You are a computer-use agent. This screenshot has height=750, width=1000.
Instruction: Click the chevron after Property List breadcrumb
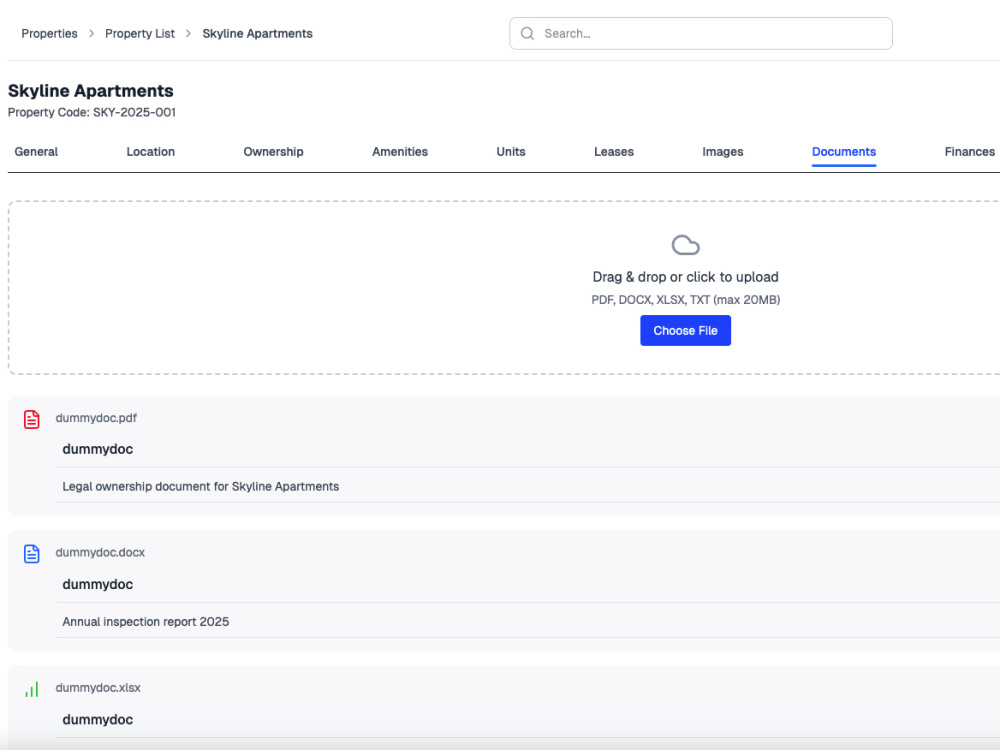[188, 33]
